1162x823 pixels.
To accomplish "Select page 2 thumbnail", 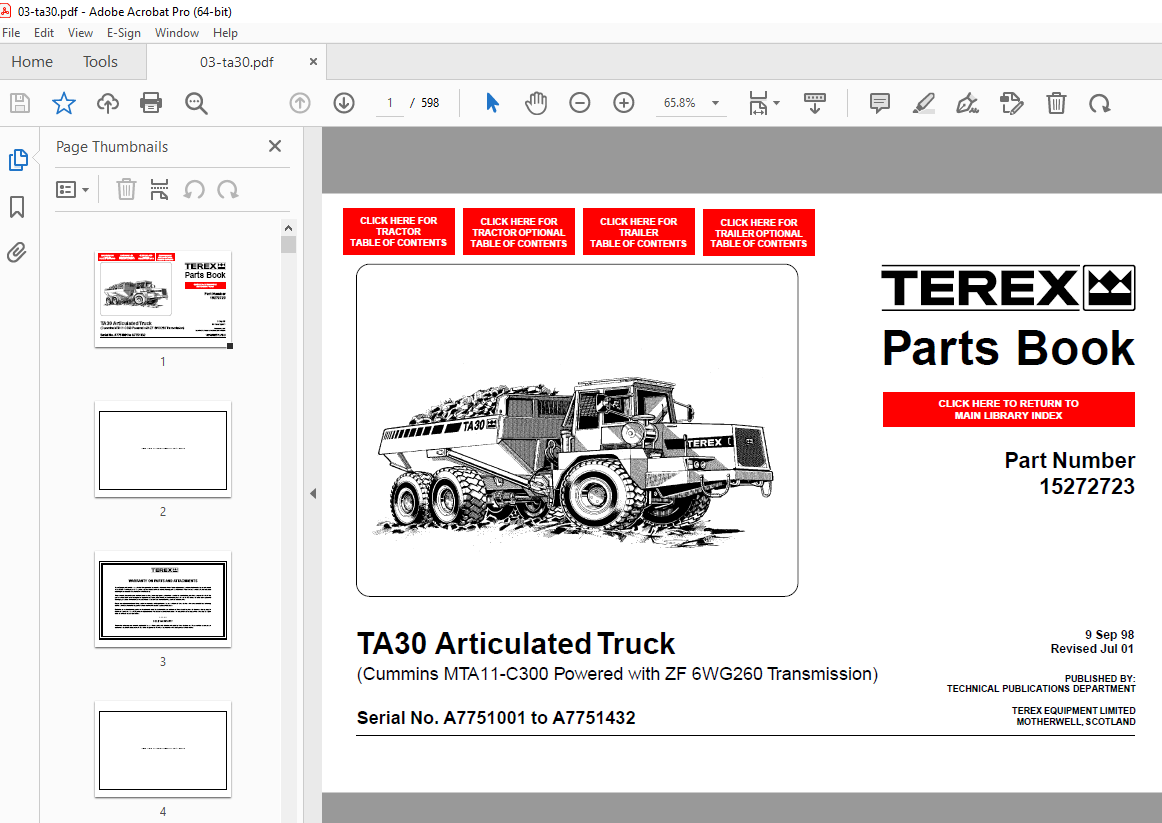I will 163,450.
